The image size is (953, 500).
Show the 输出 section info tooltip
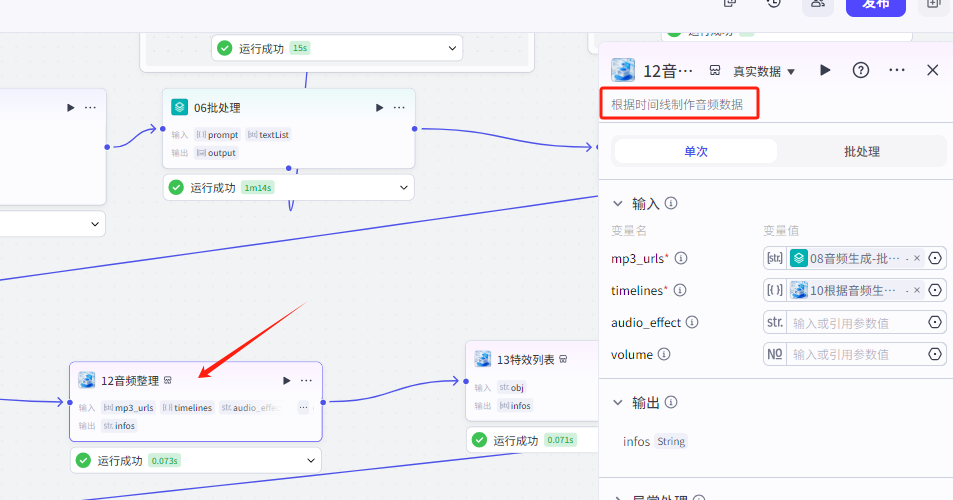671,402
